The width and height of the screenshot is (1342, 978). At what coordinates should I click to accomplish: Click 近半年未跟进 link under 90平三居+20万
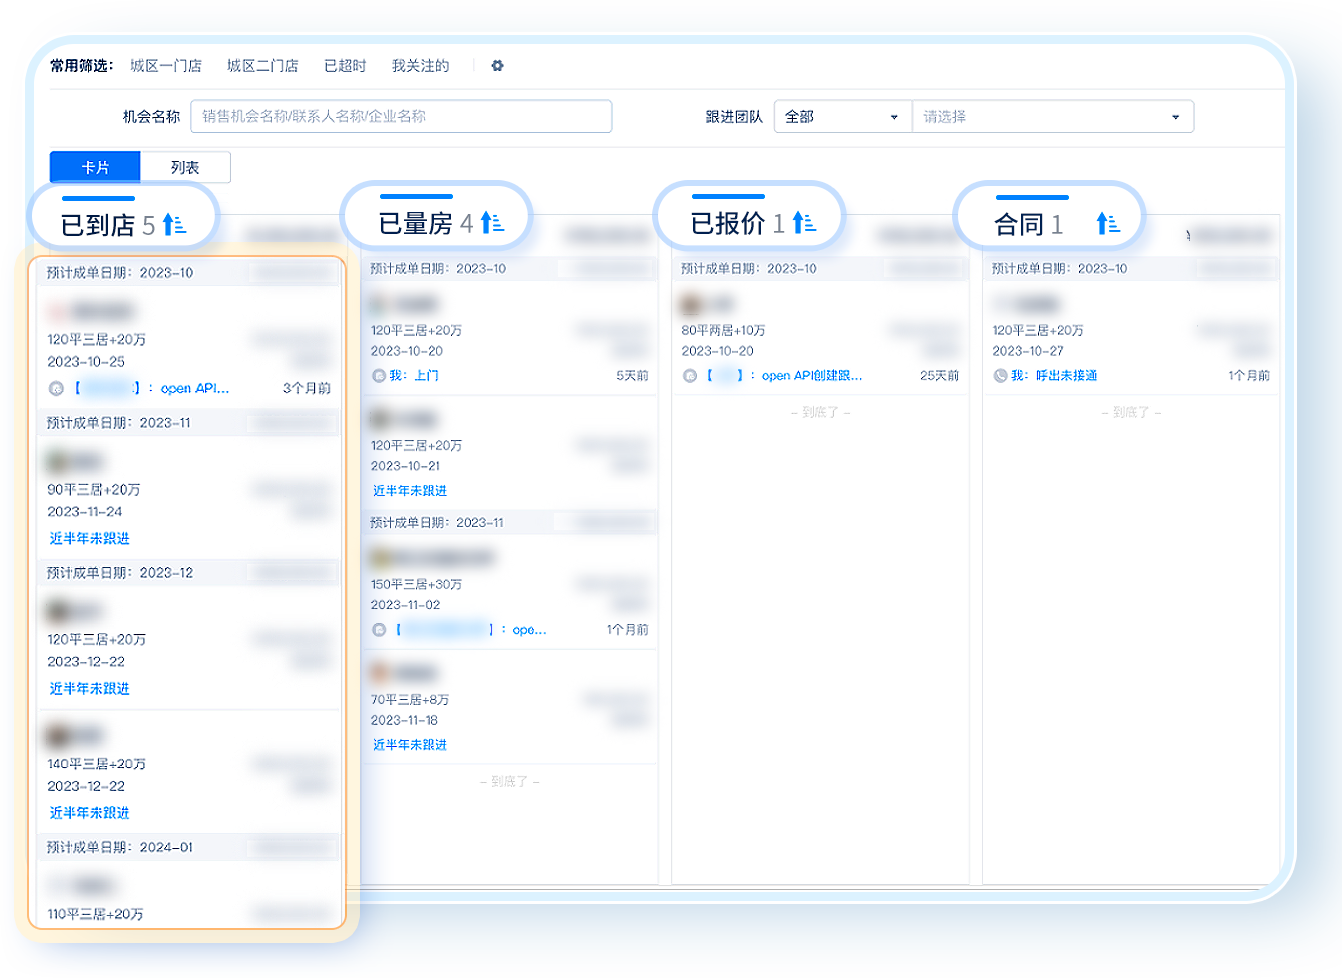tap(90, 539)
